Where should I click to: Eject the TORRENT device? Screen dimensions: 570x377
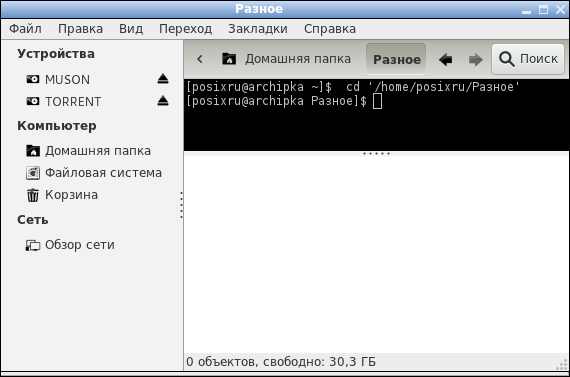click(163, 101)
